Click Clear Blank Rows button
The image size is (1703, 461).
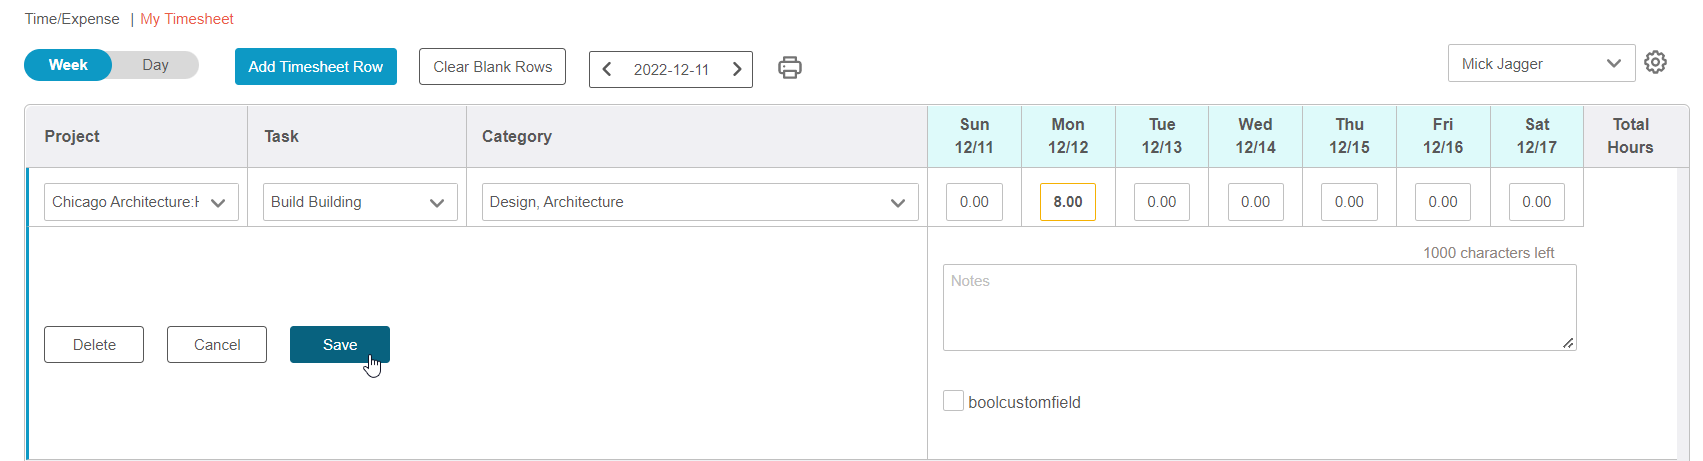point(492,67)
